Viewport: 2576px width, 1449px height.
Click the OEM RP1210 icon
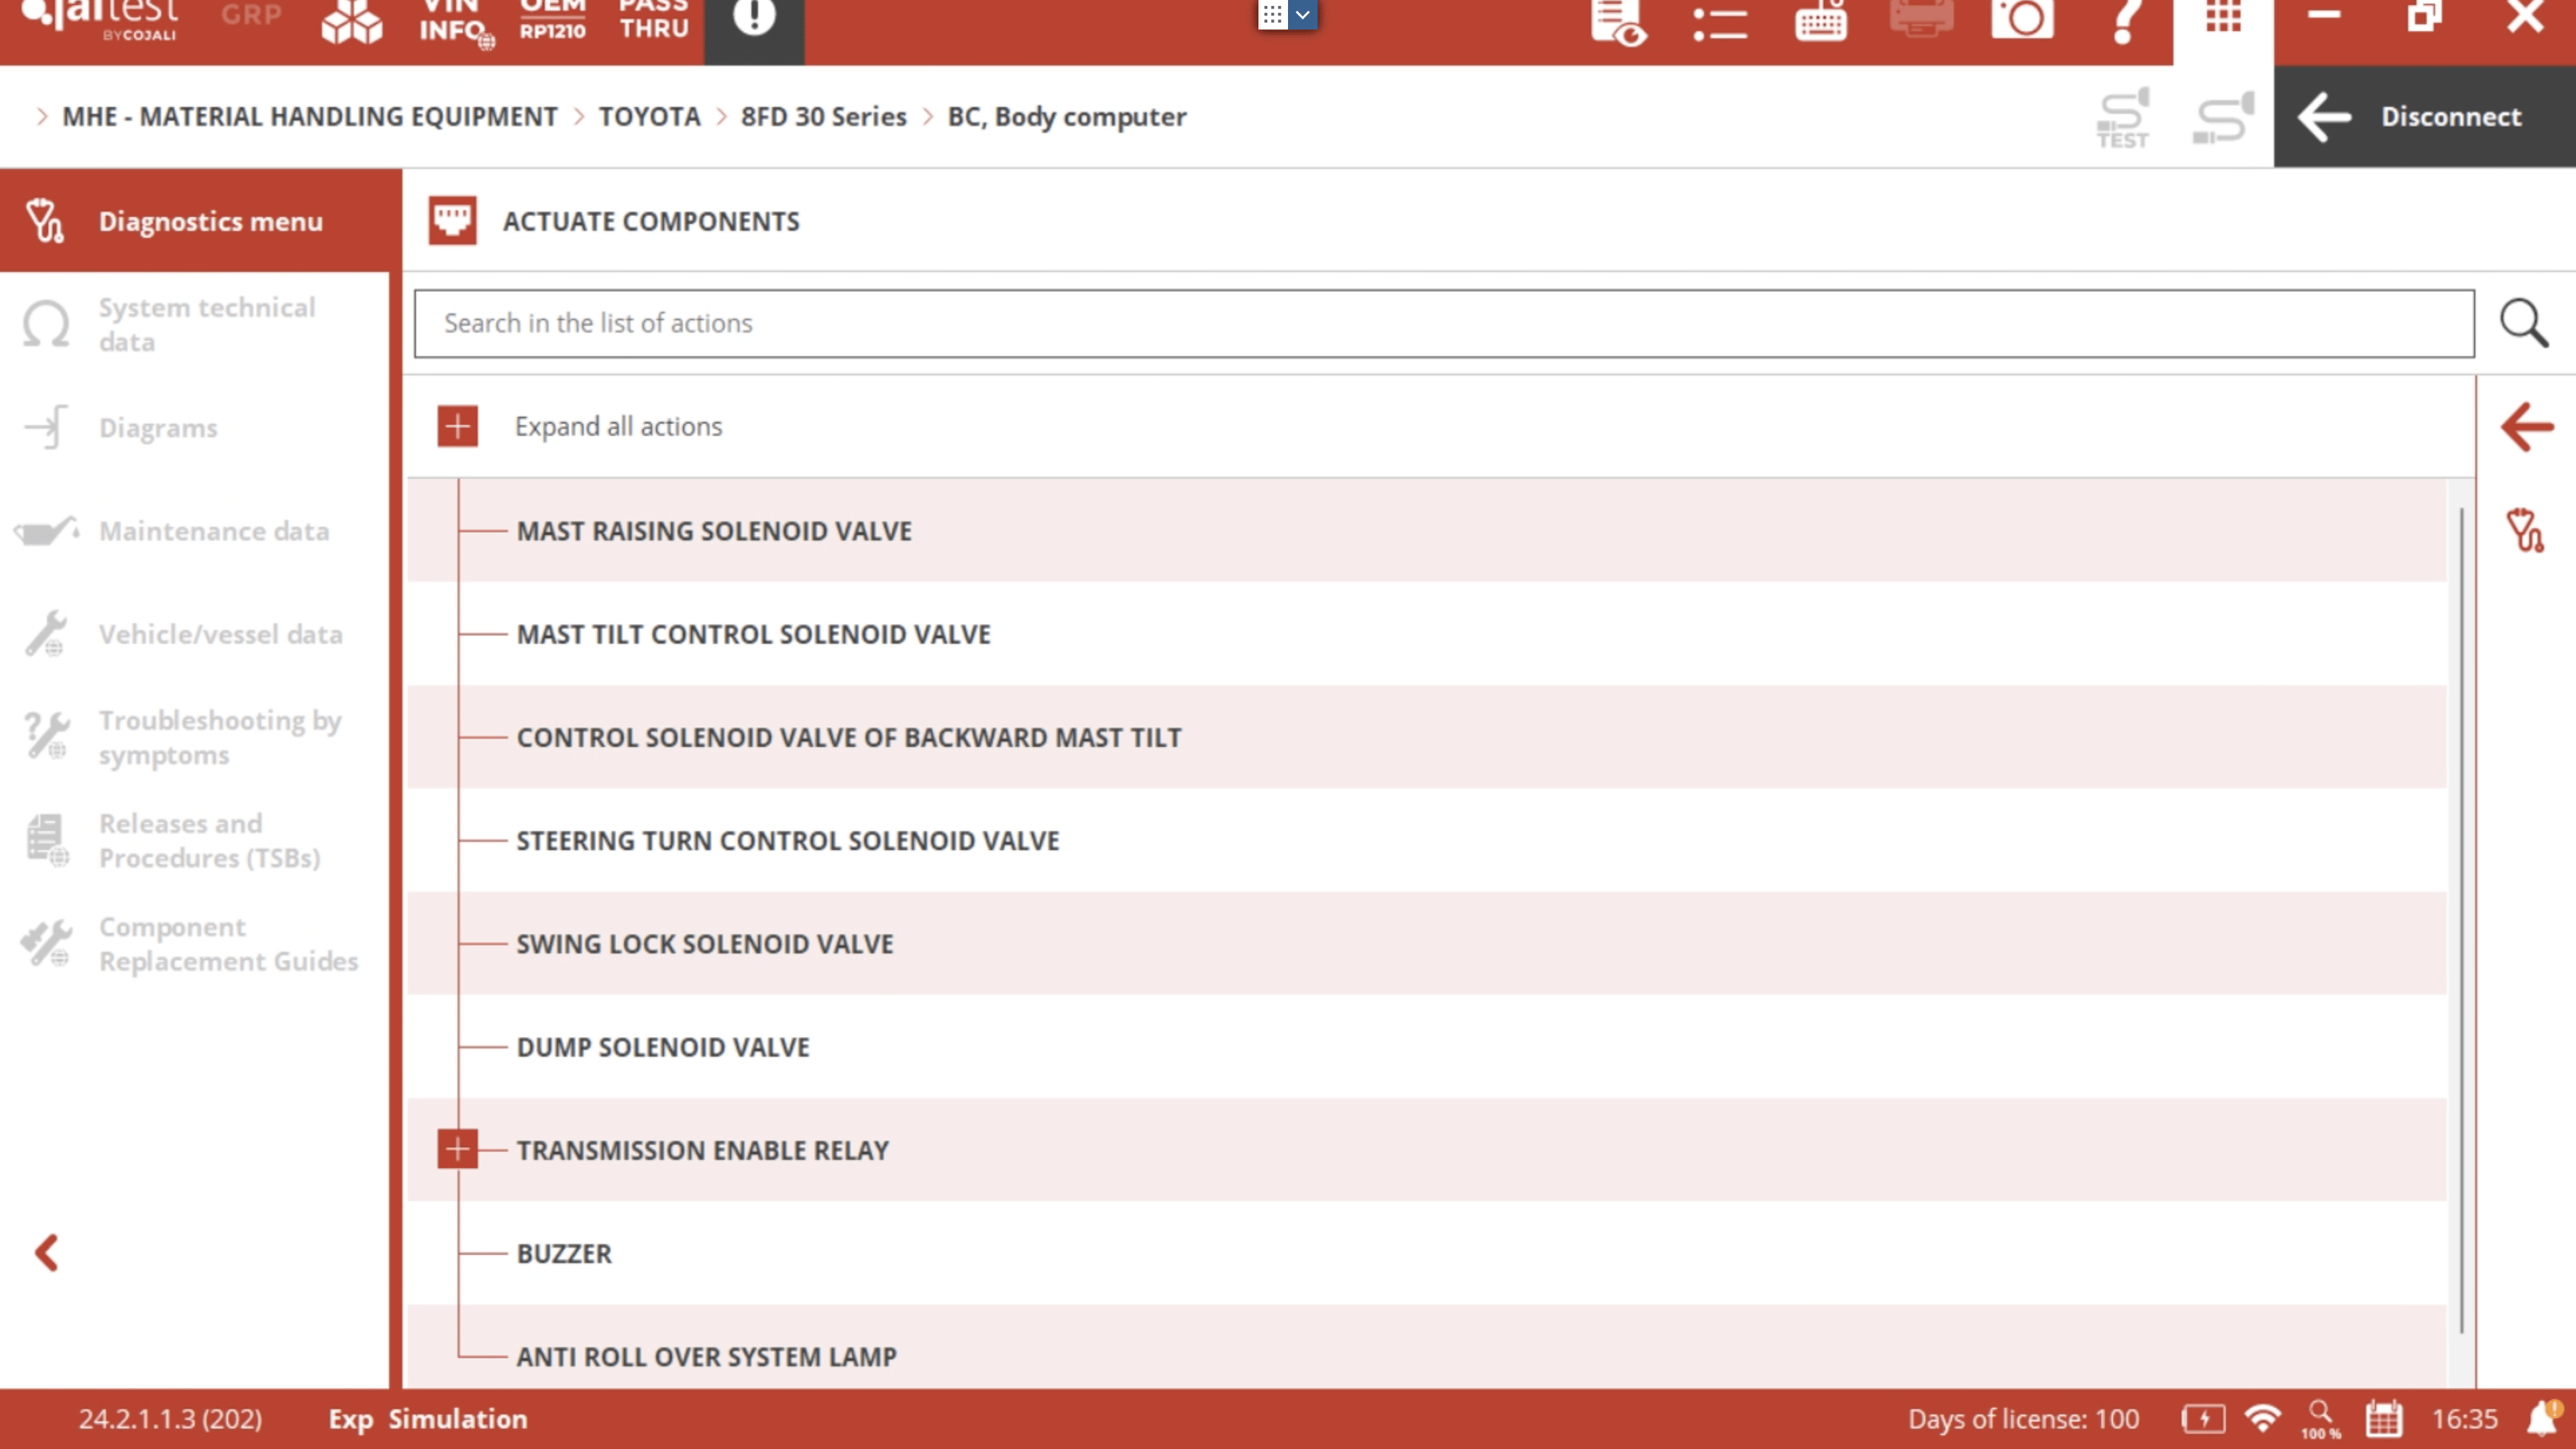click(552, 20)
